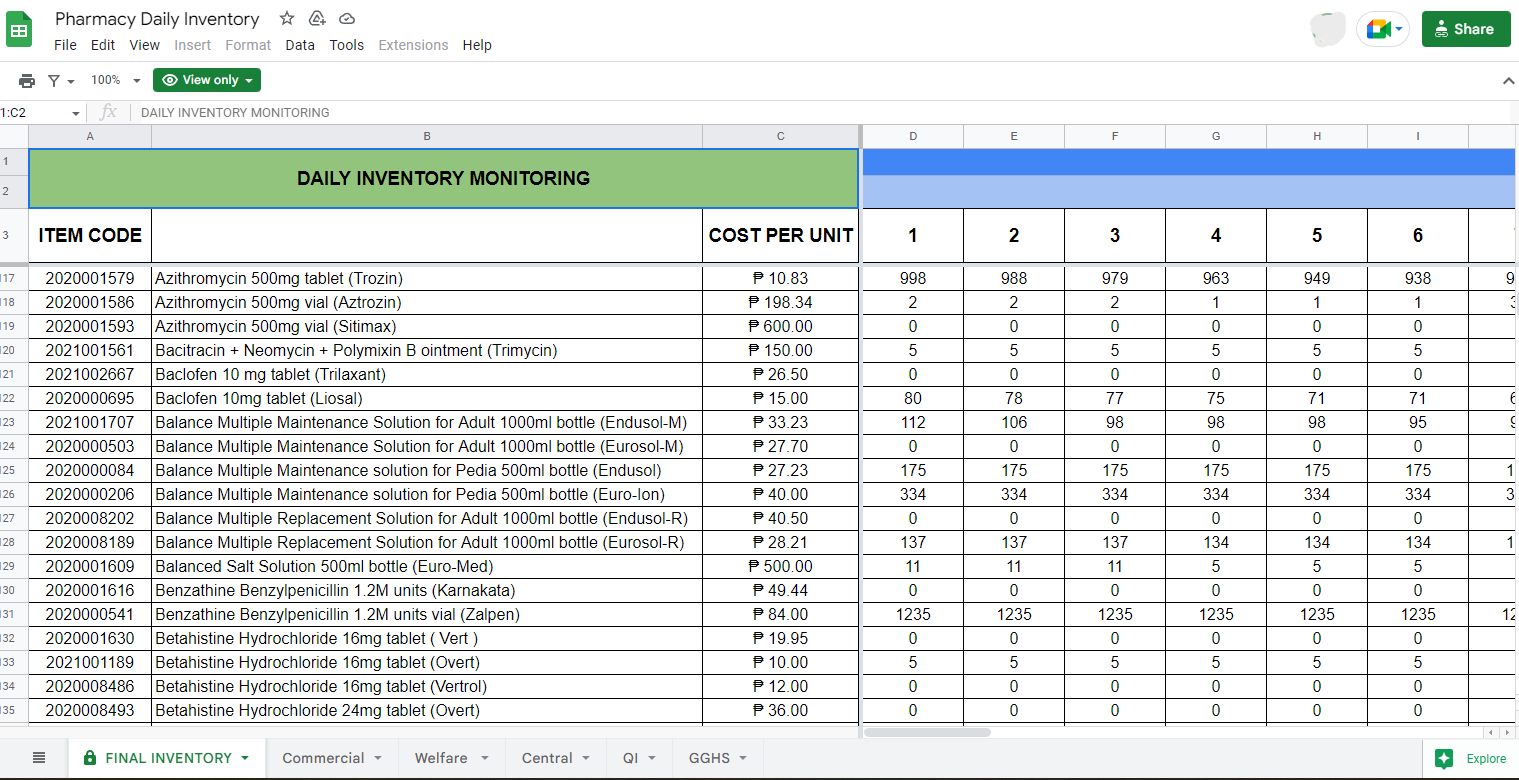Click the day 4 column header cell

[1216, 236]
